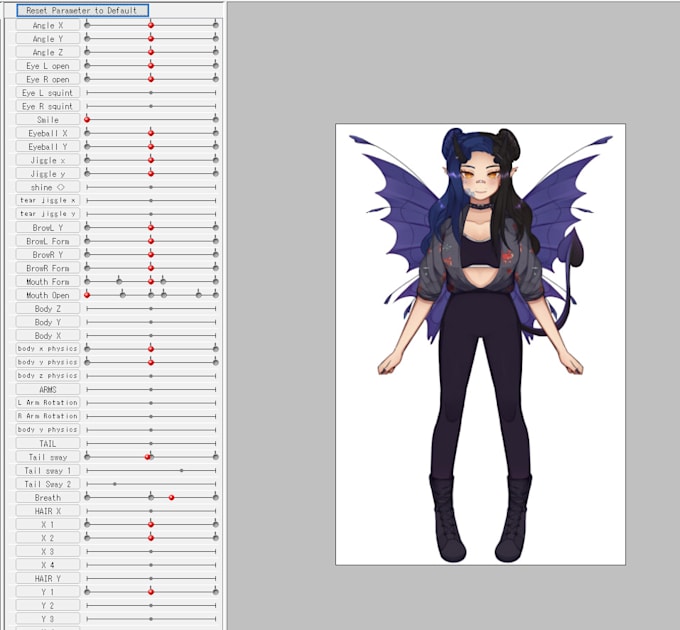Click the handle on the Tail Sway 2 slider

click(114, 483)
